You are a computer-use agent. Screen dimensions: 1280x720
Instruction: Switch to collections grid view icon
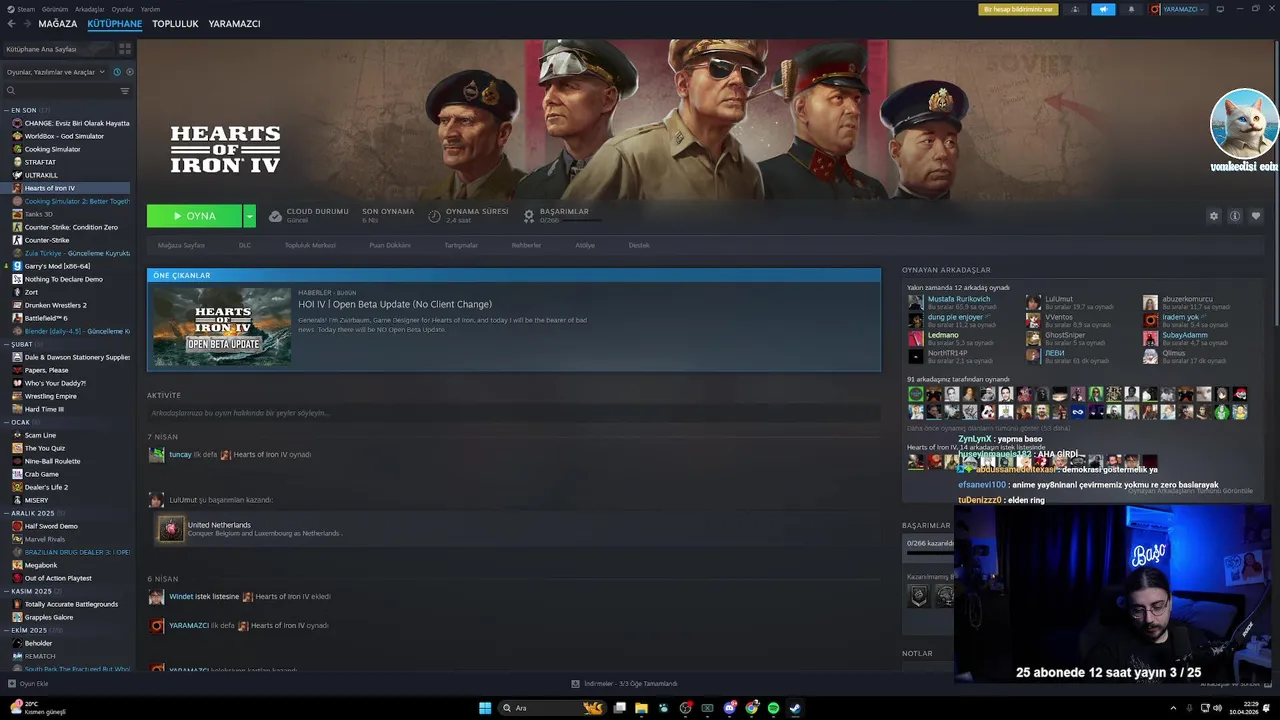125,49
